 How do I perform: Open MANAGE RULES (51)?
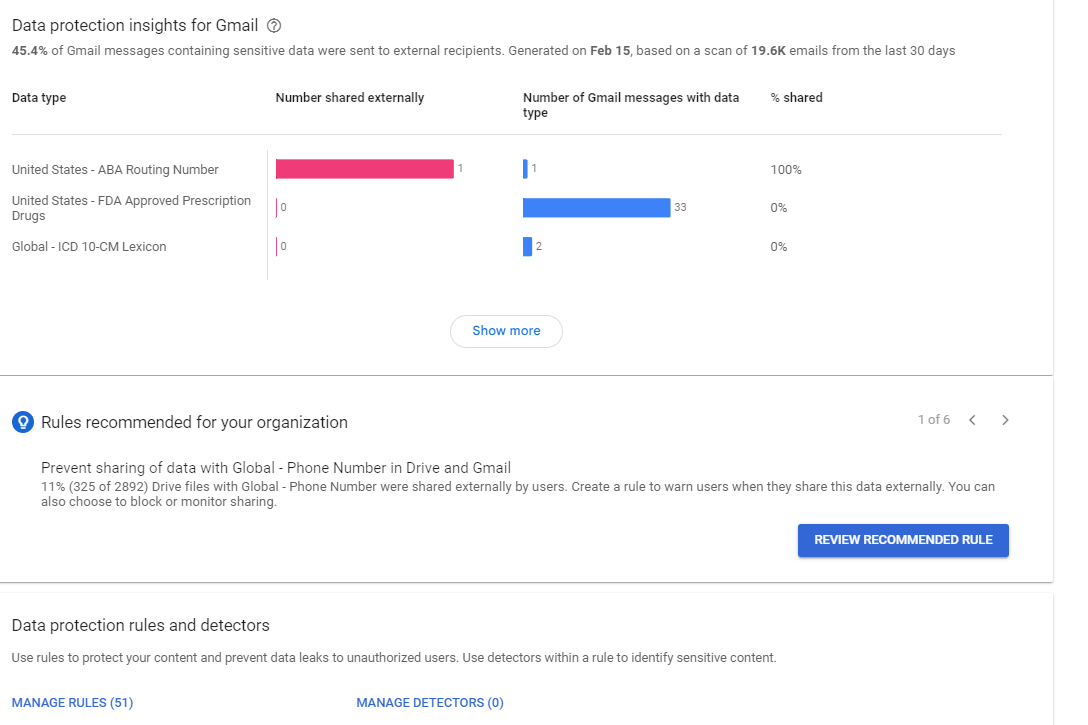[71, 702]
